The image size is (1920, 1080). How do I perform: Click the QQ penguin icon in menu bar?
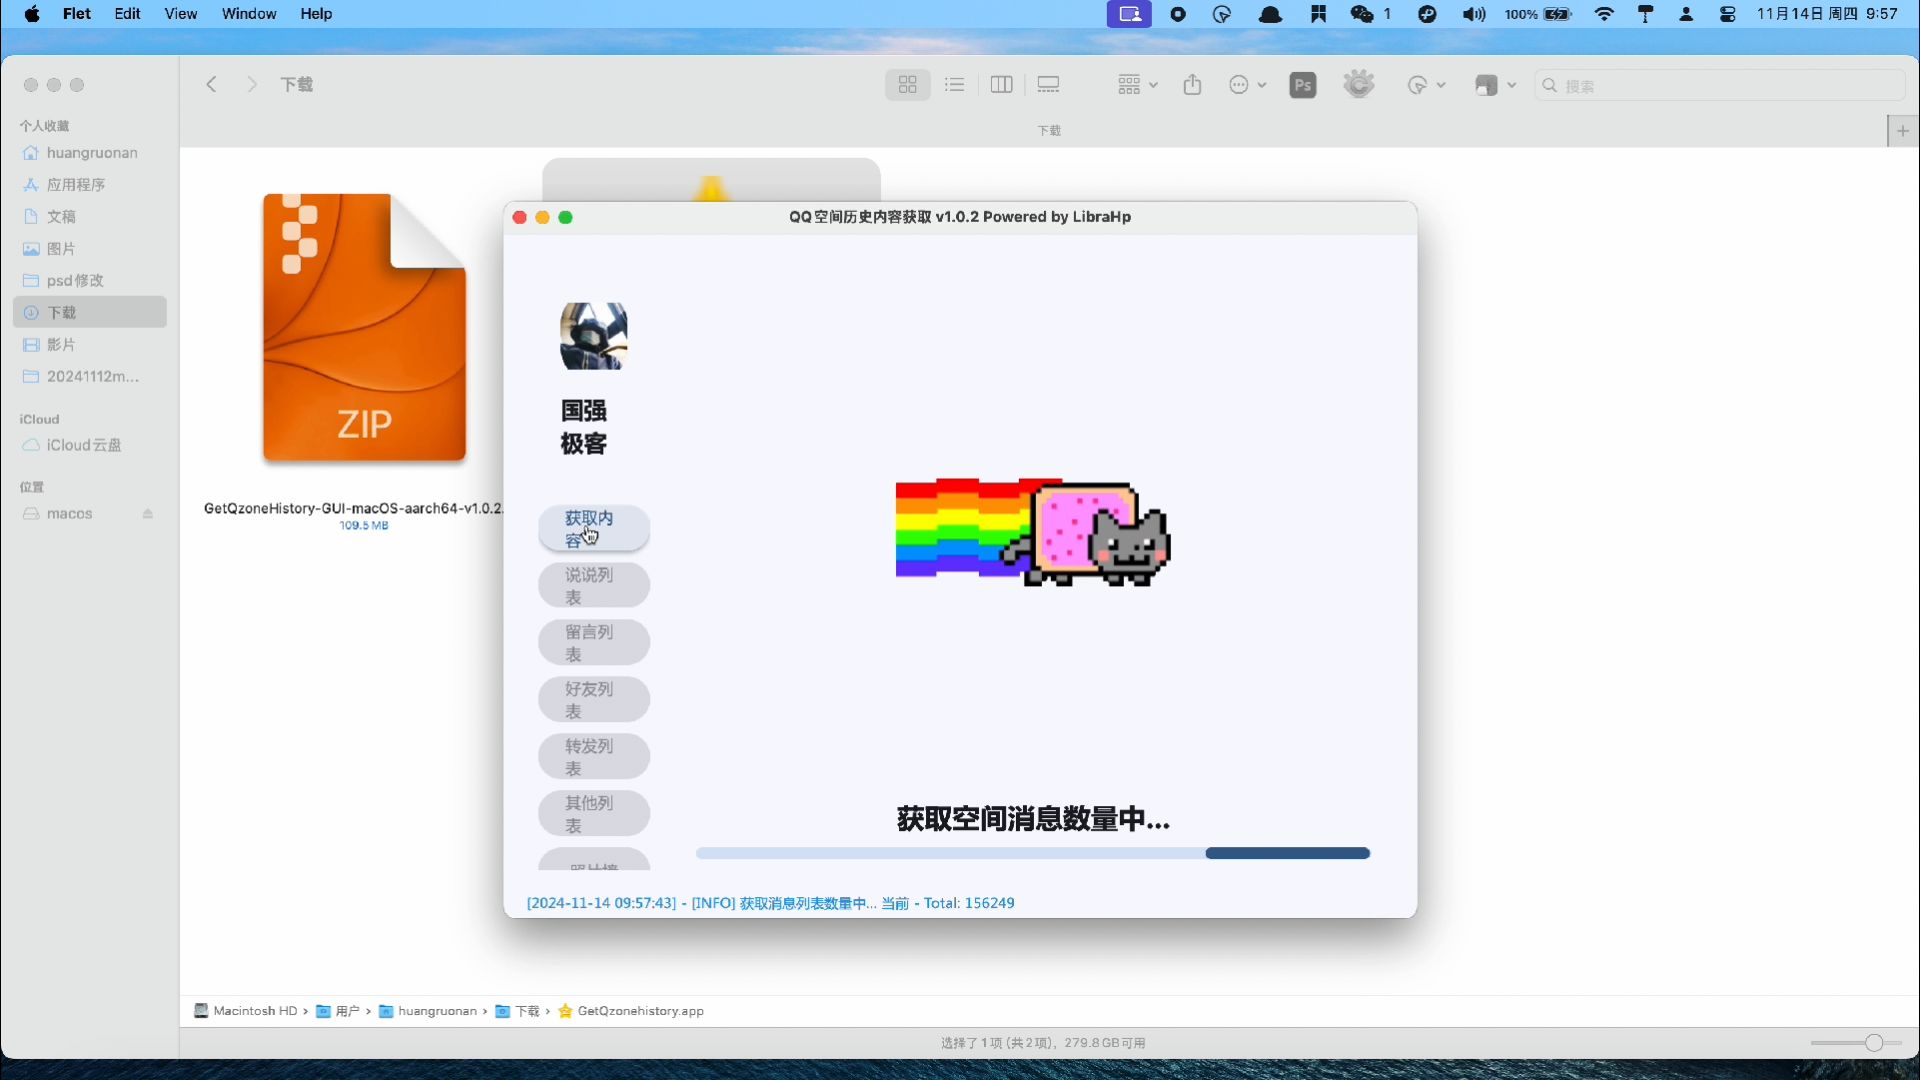1270,14
